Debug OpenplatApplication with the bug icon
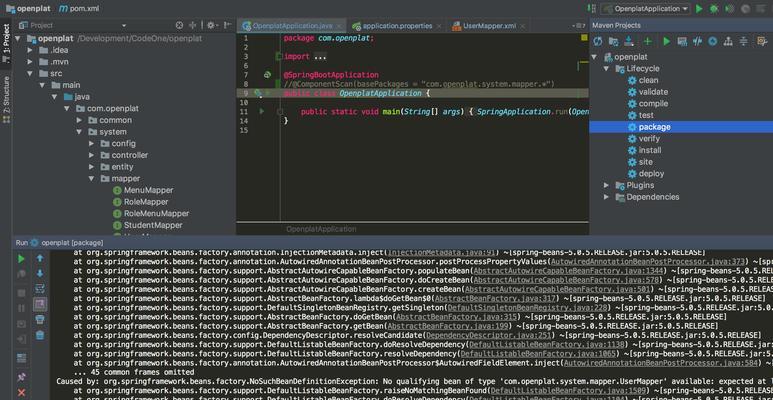 [714, 9]
